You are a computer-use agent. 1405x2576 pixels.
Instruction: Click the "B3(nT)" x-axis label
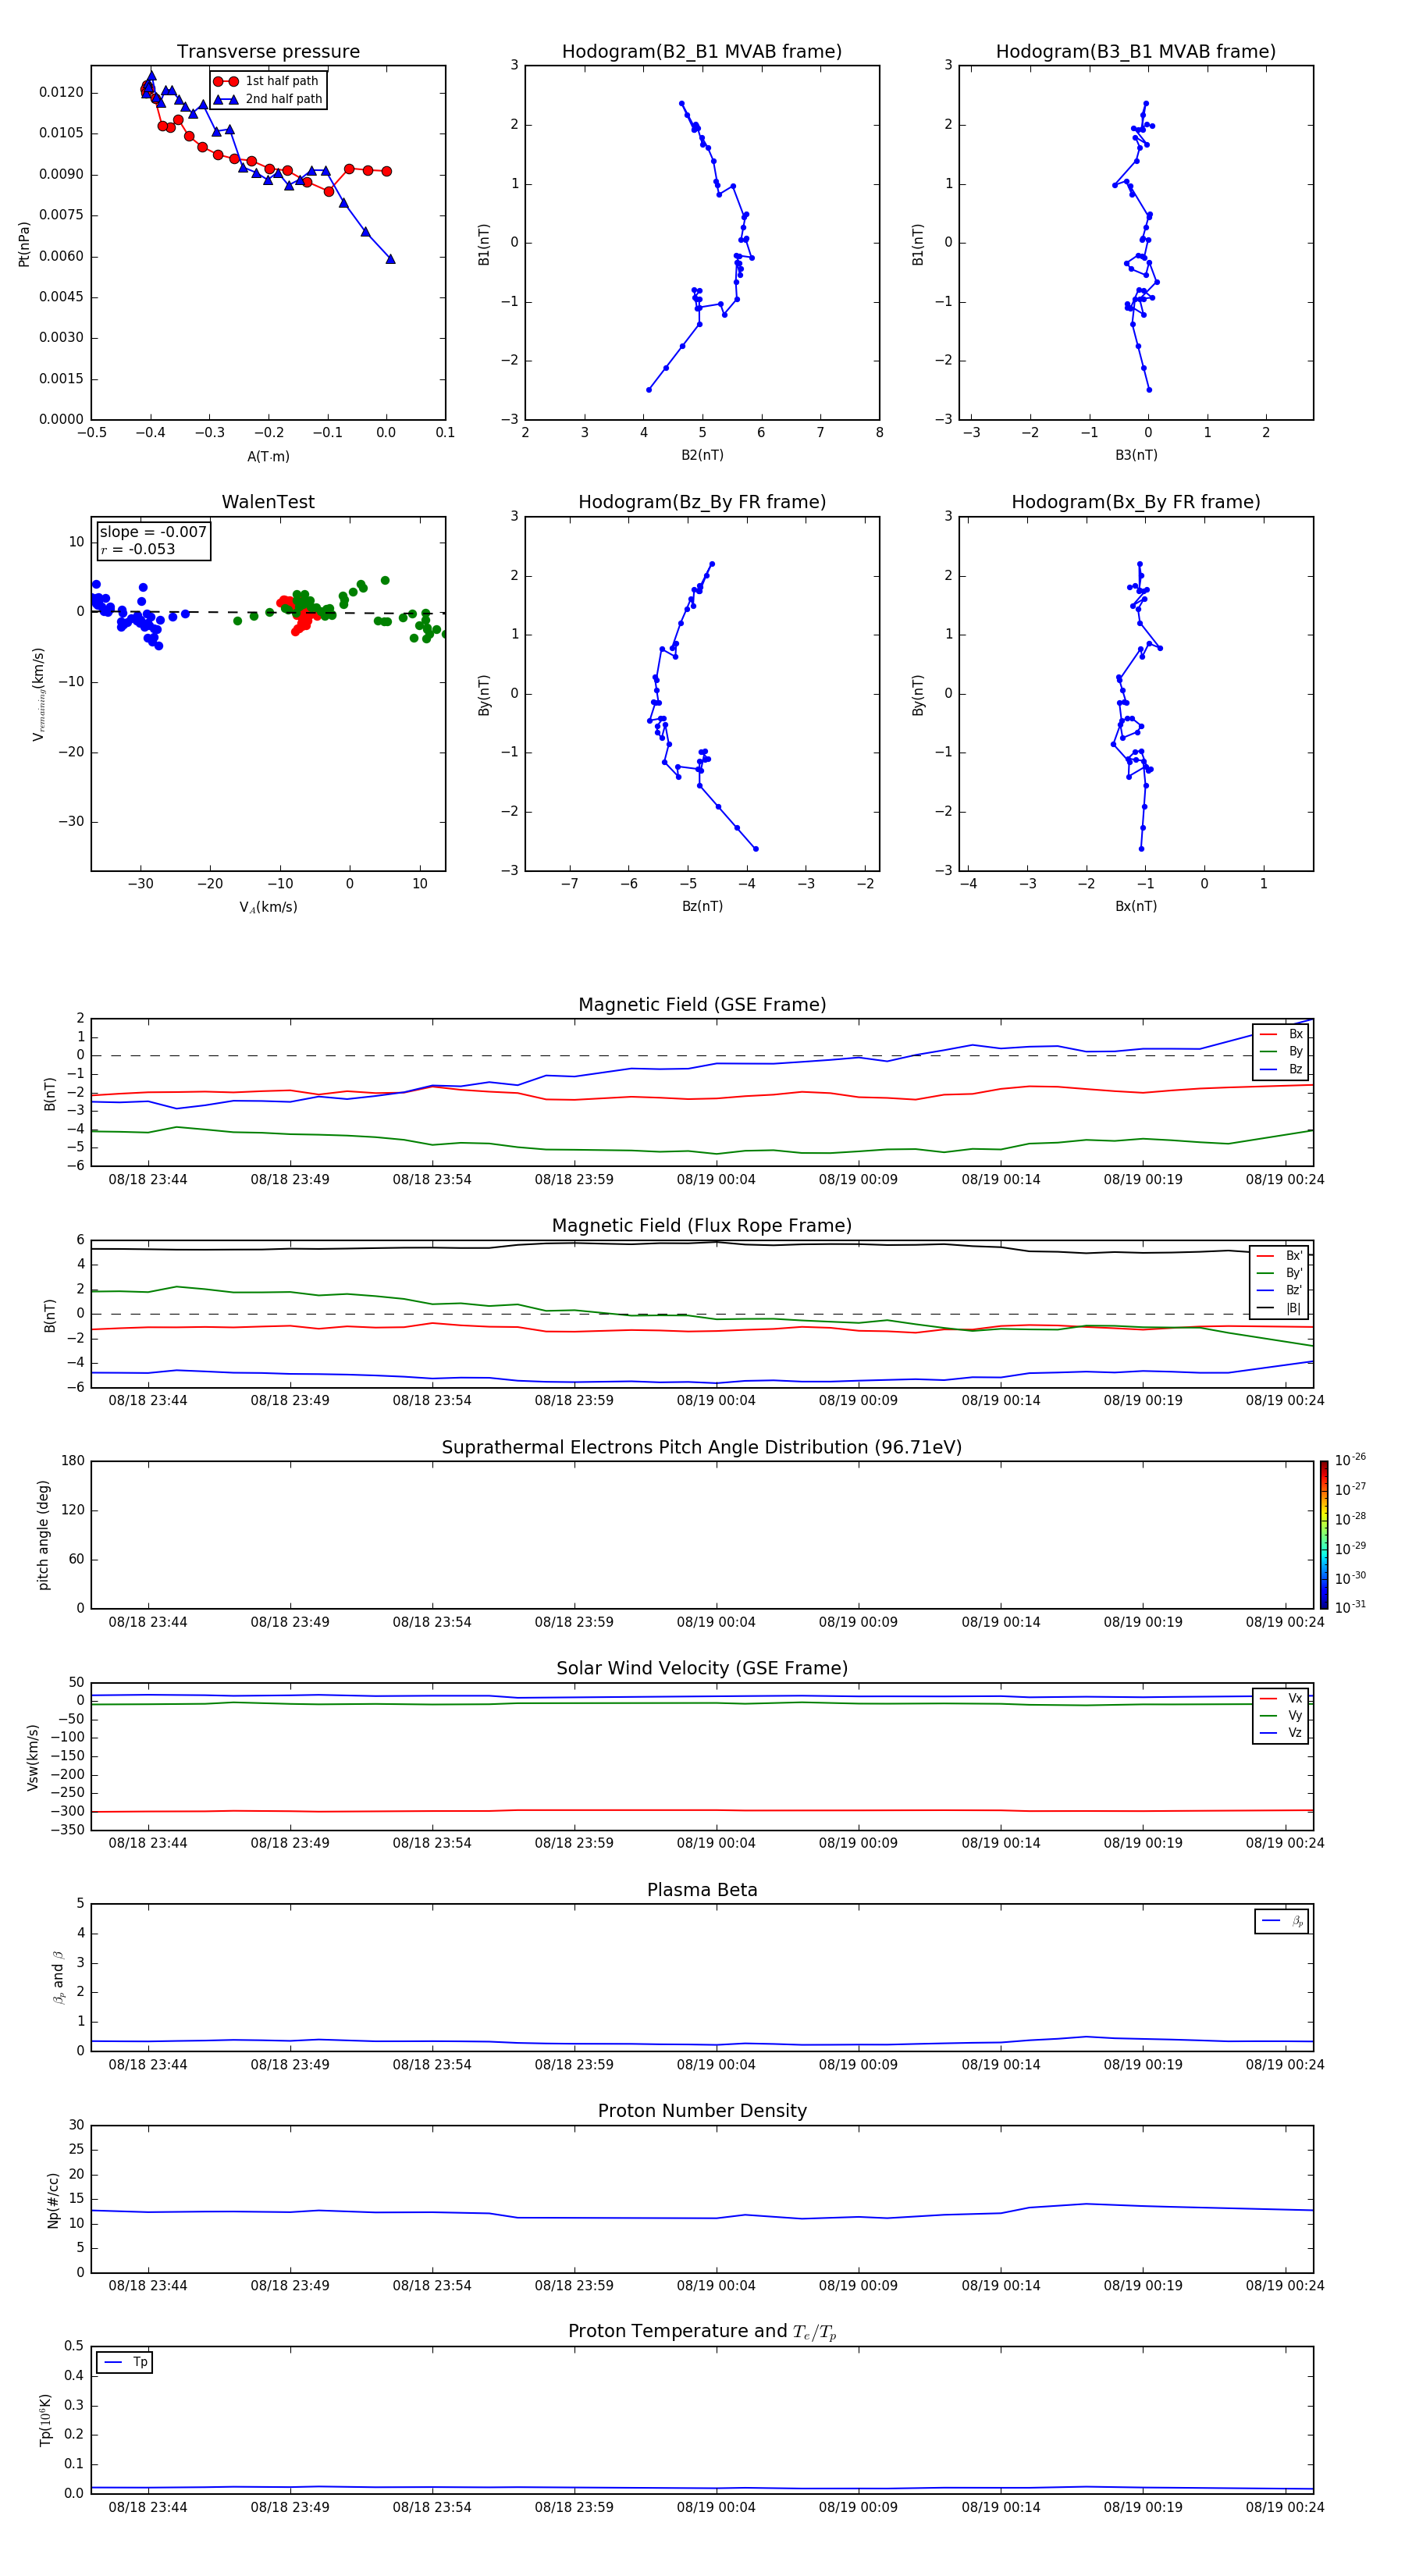(1136, 455)
